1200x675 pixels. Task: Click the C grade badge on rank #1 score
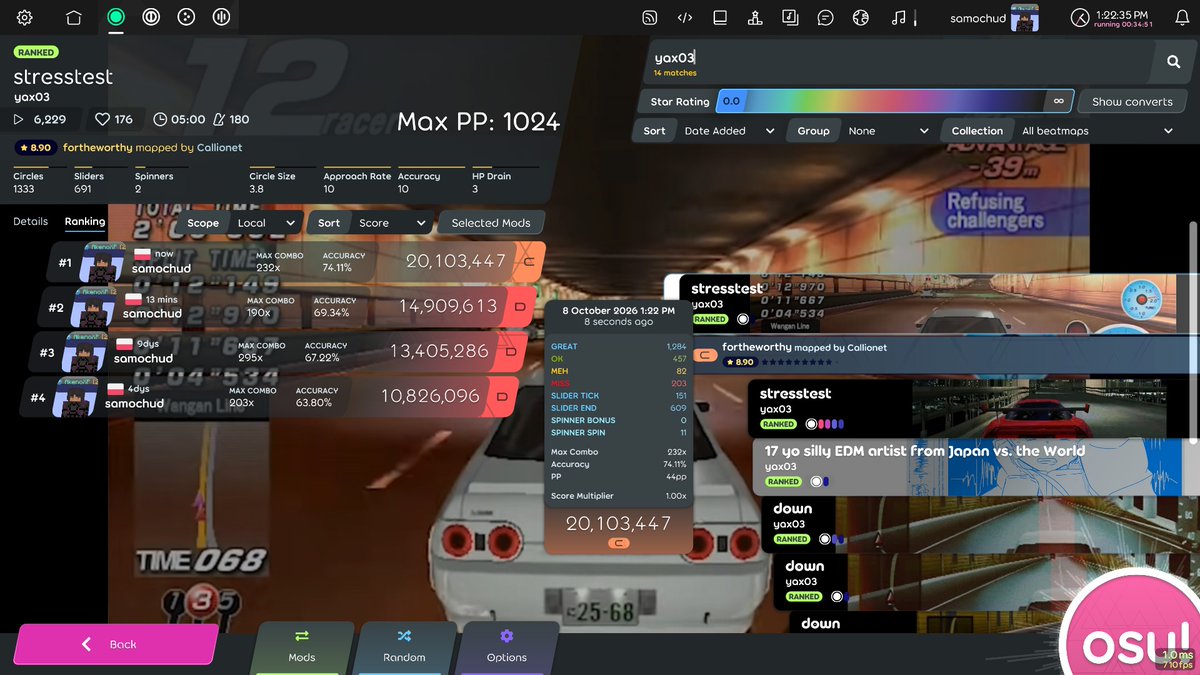click(528, 261)
